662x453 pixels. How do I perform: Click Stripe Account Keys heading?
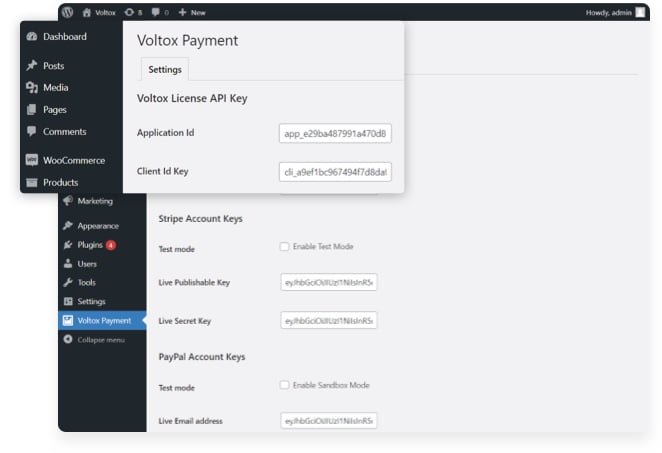tap(201, 219)
